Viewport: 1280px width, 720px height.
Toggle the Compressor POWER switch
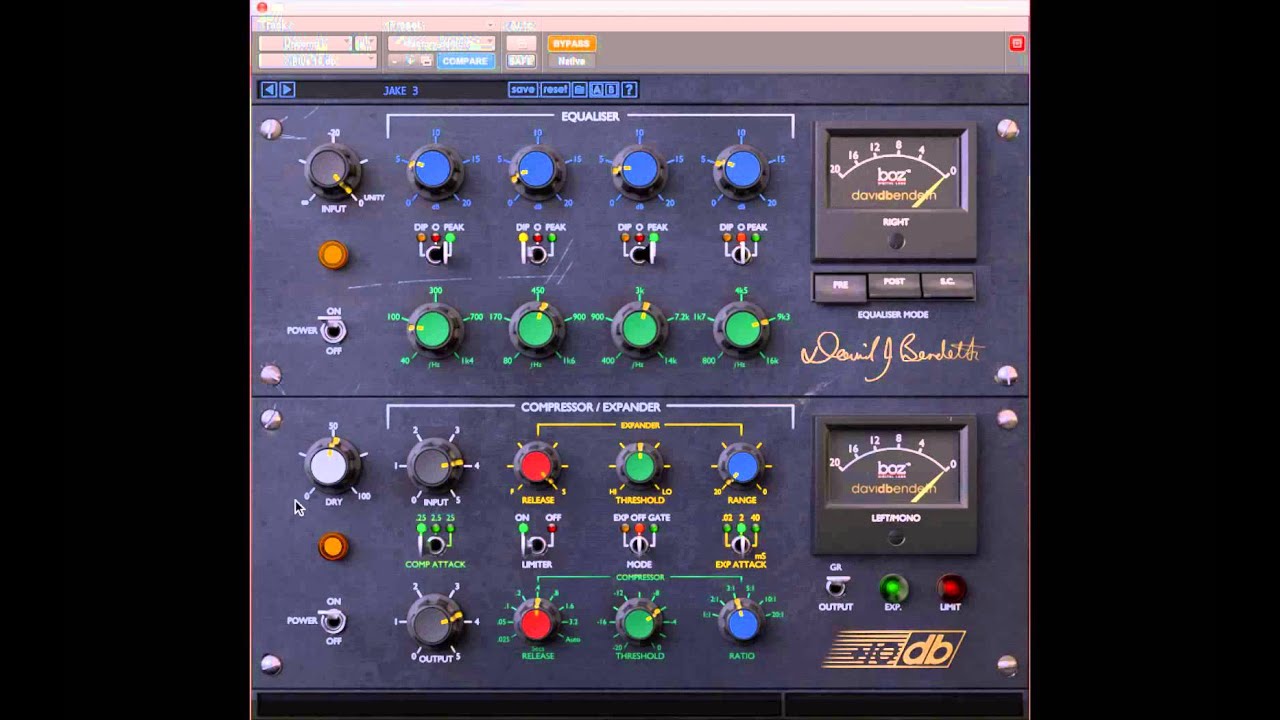pyautogui.click(x=333, y=621)
